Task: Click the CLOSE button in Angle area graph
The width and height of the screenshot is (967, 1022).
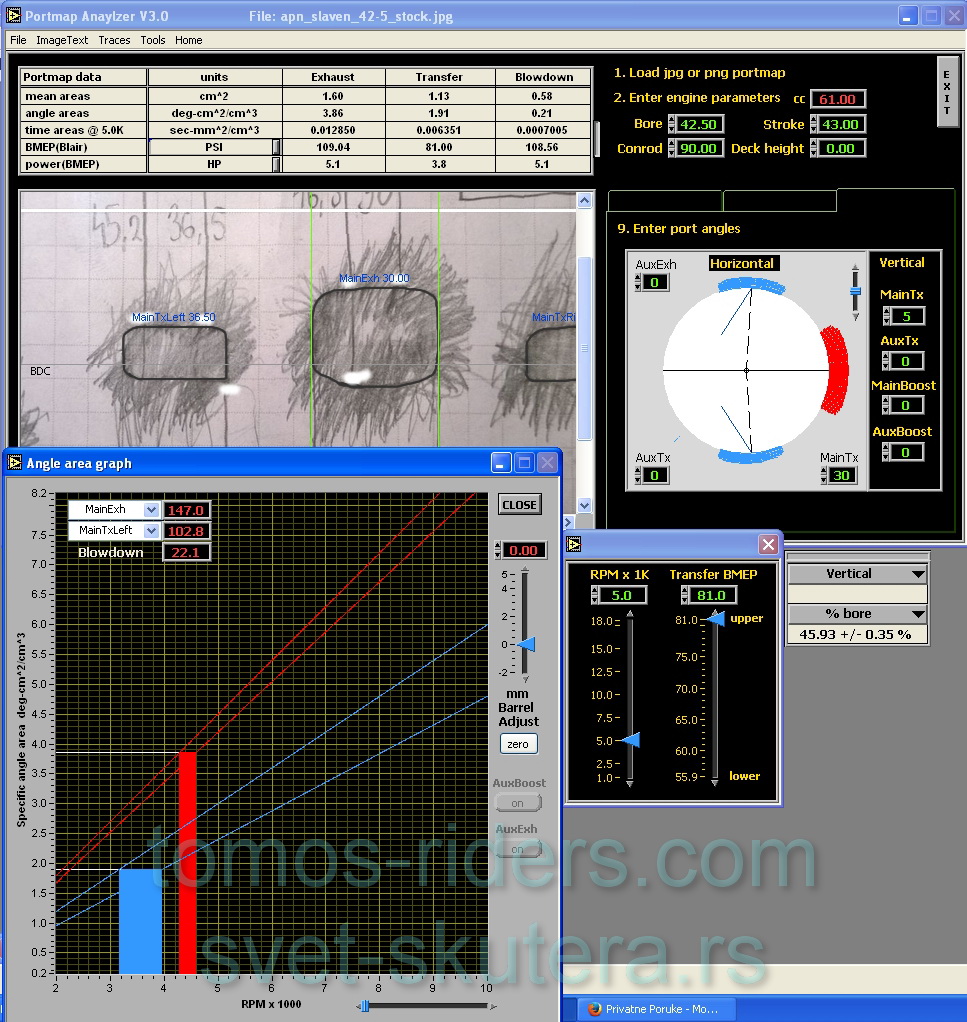Action: pyautogui.click(x=519, y=505)
